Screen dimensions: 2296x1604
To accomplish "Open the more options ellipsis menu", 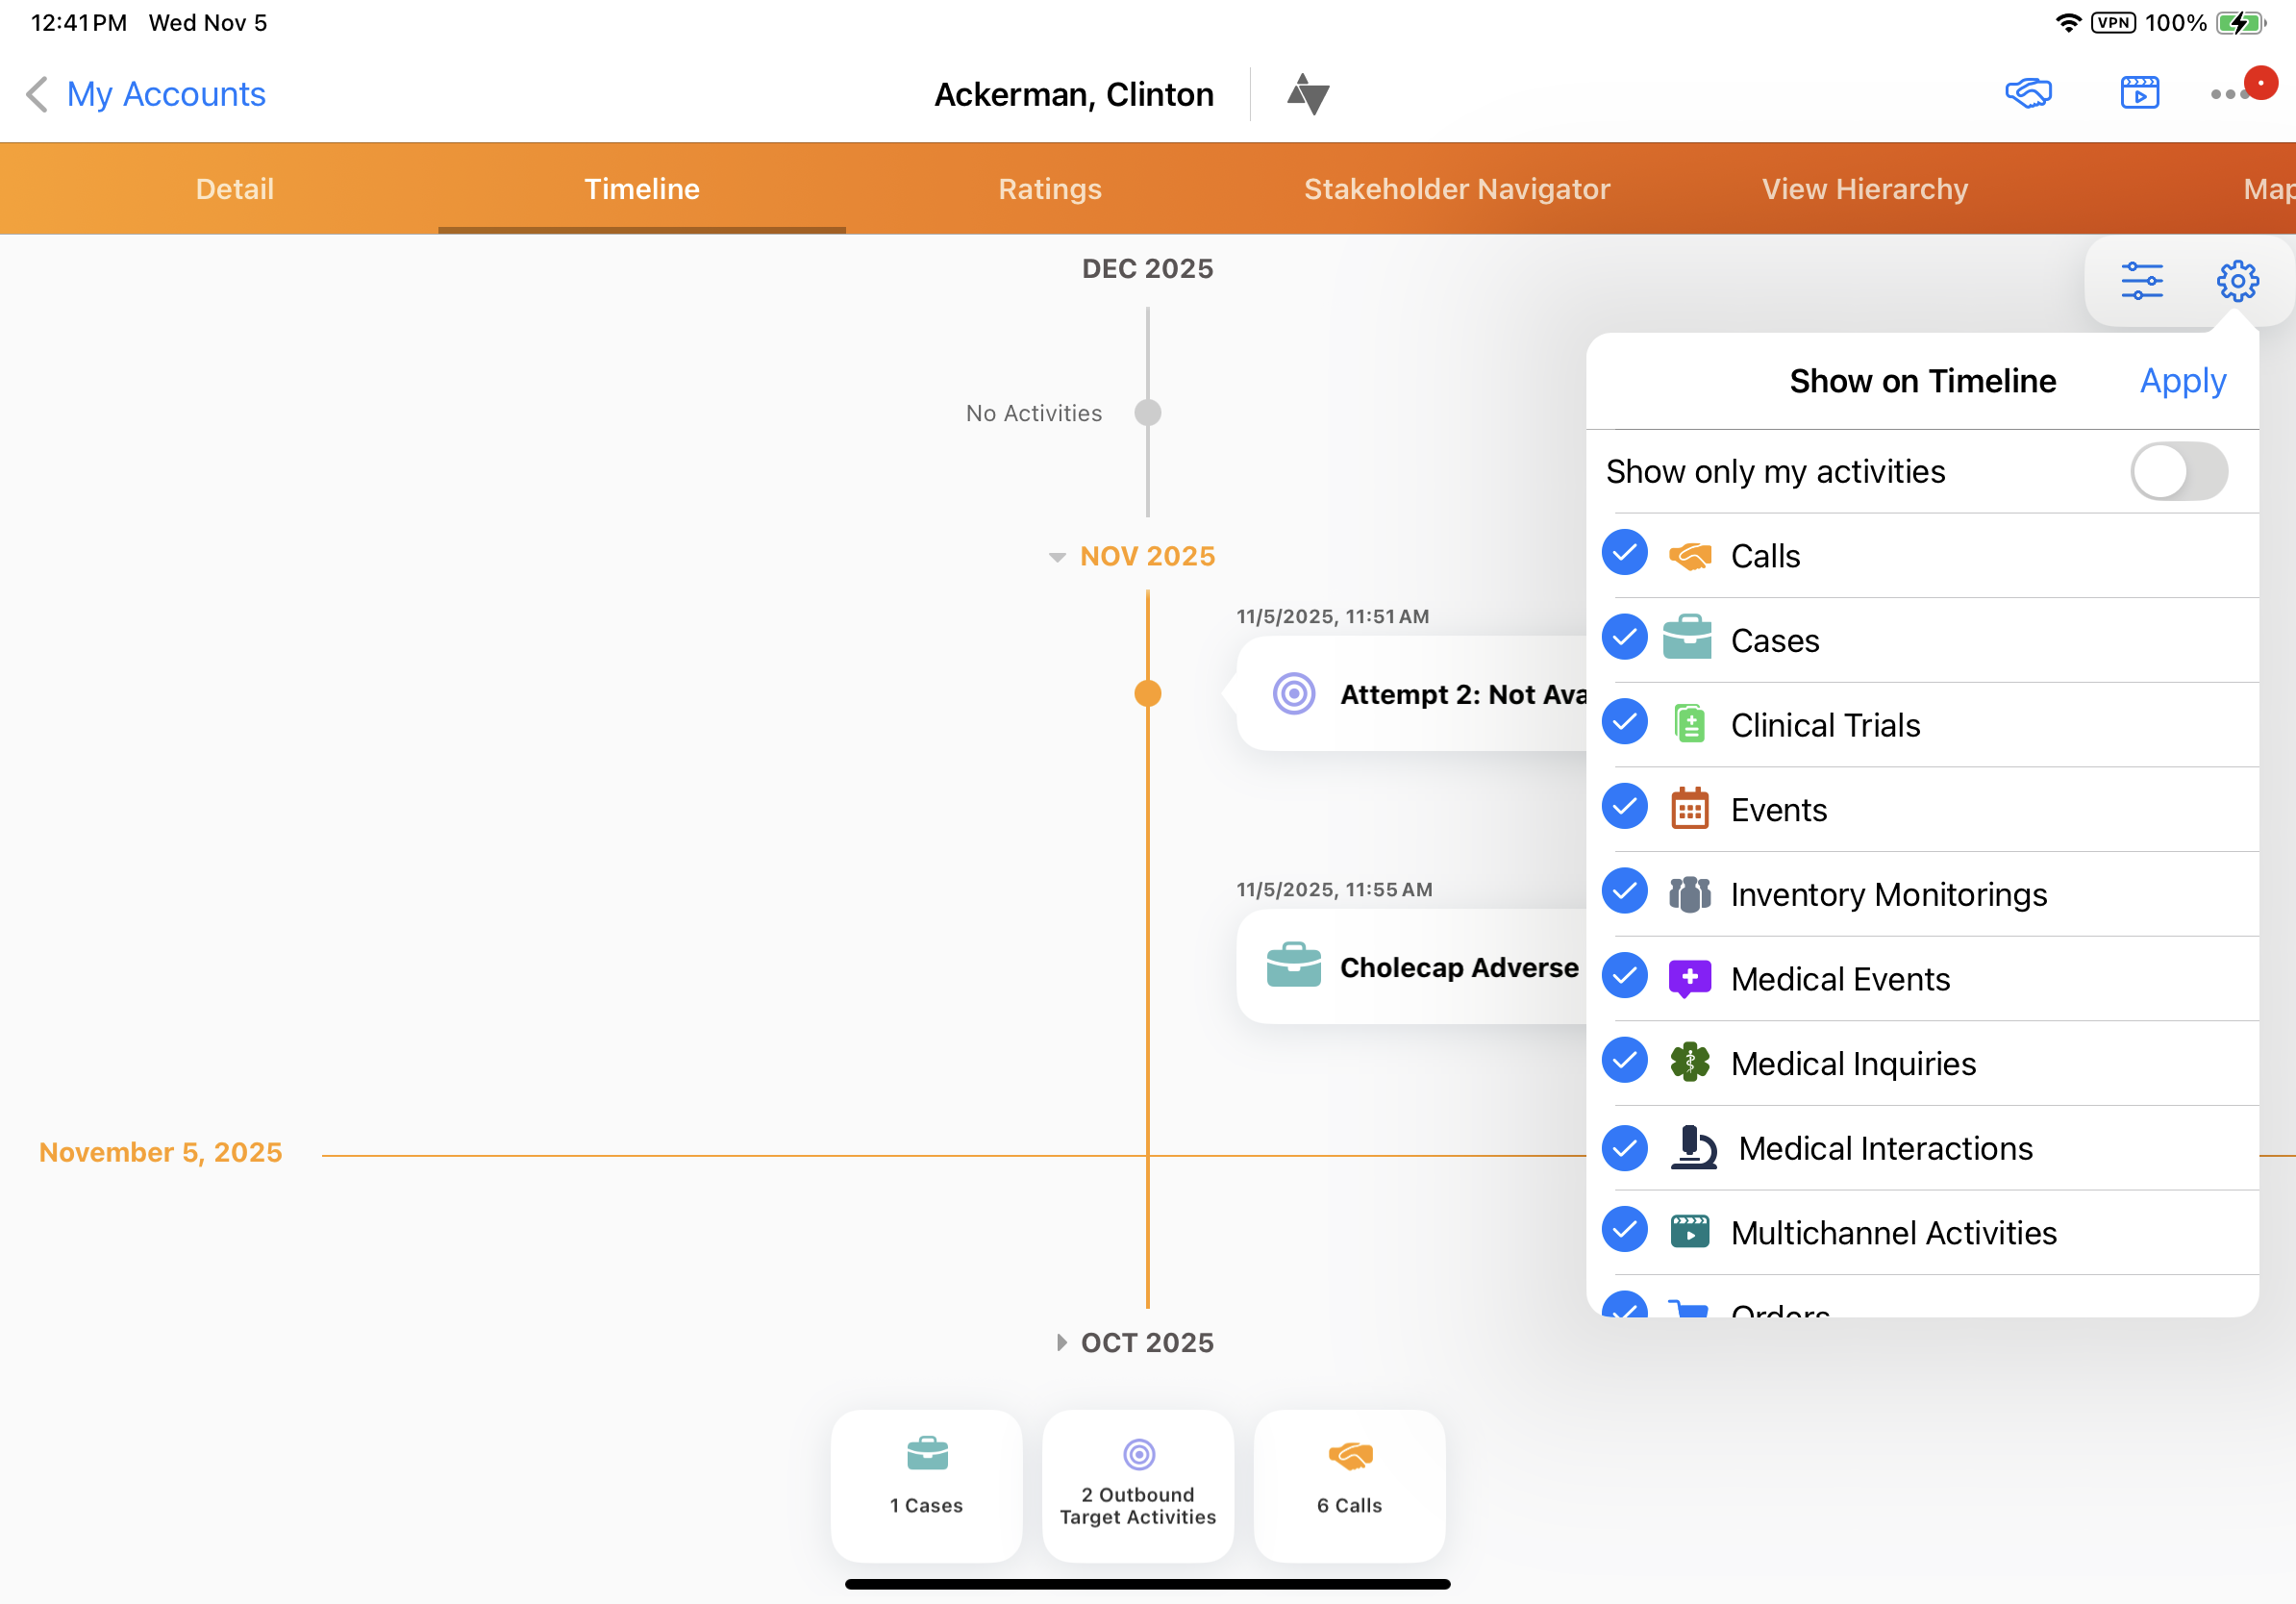I will click(x=2229, y=94).
